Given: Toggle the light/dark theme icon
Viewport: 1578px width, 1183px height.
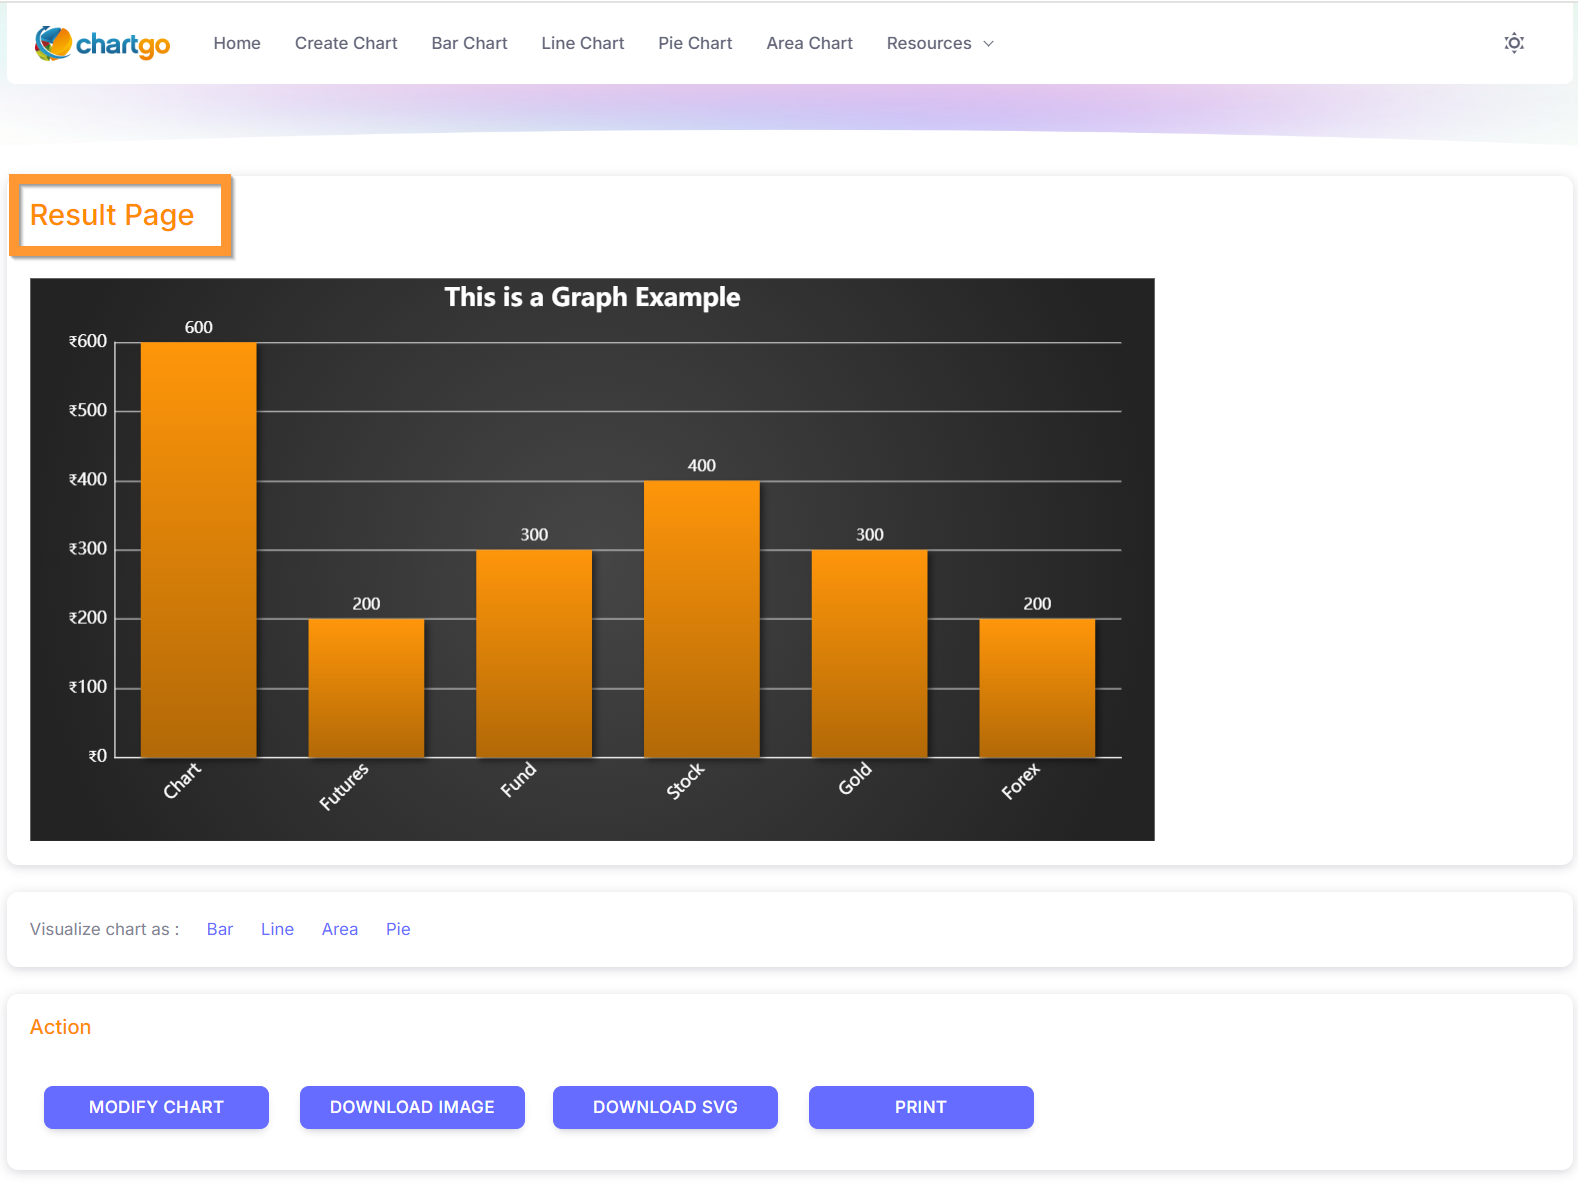Looking at the screenshot, I should (1514, 43).
